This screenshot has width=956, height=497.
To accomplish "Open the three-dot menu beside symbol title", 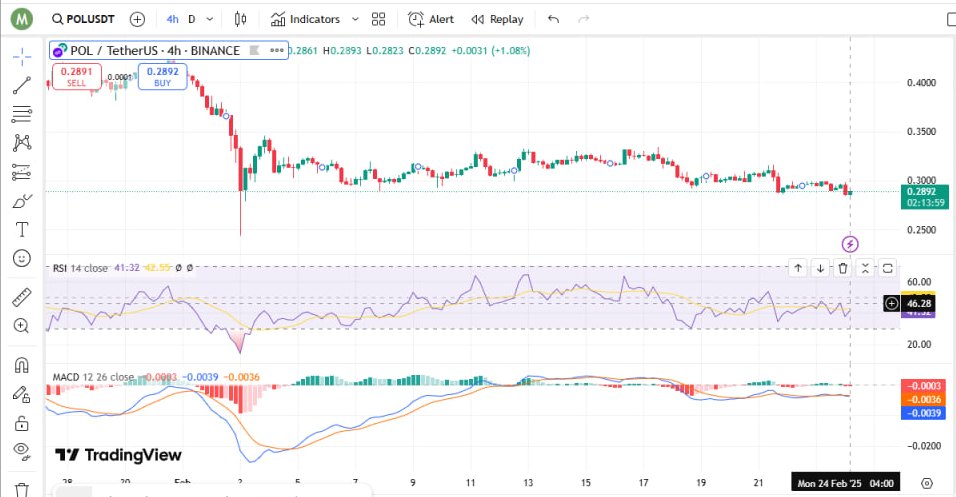I will pyautogui.click(x=277, y=51).
